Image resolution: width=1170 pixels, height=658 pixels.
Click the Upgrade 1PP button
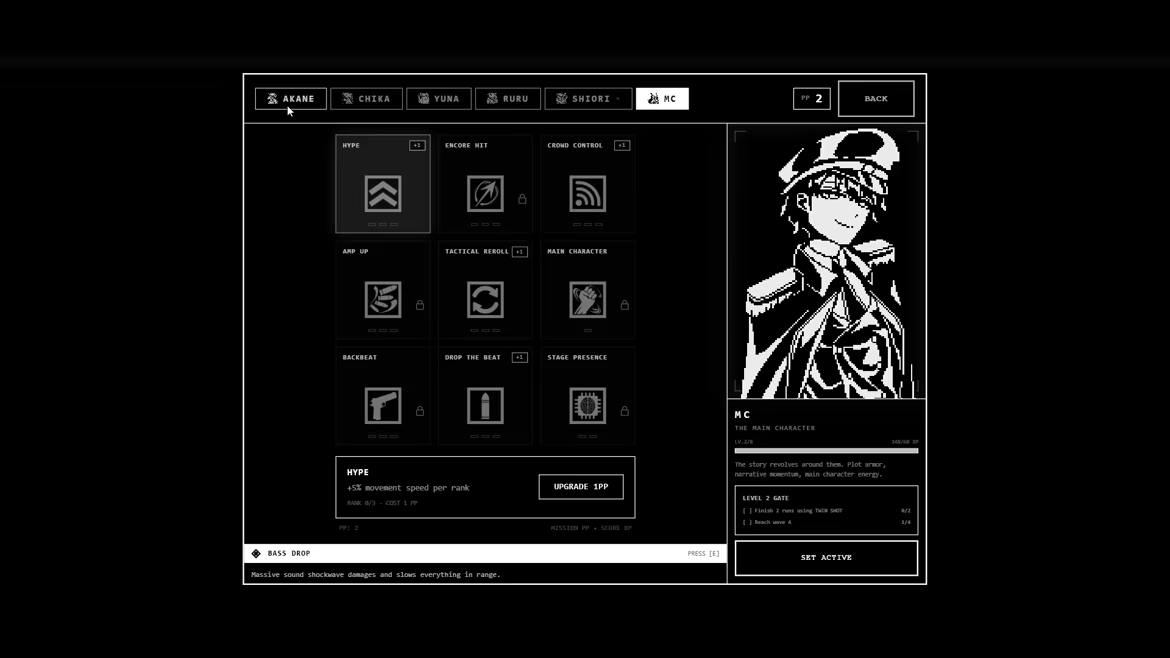coord(581,486)
